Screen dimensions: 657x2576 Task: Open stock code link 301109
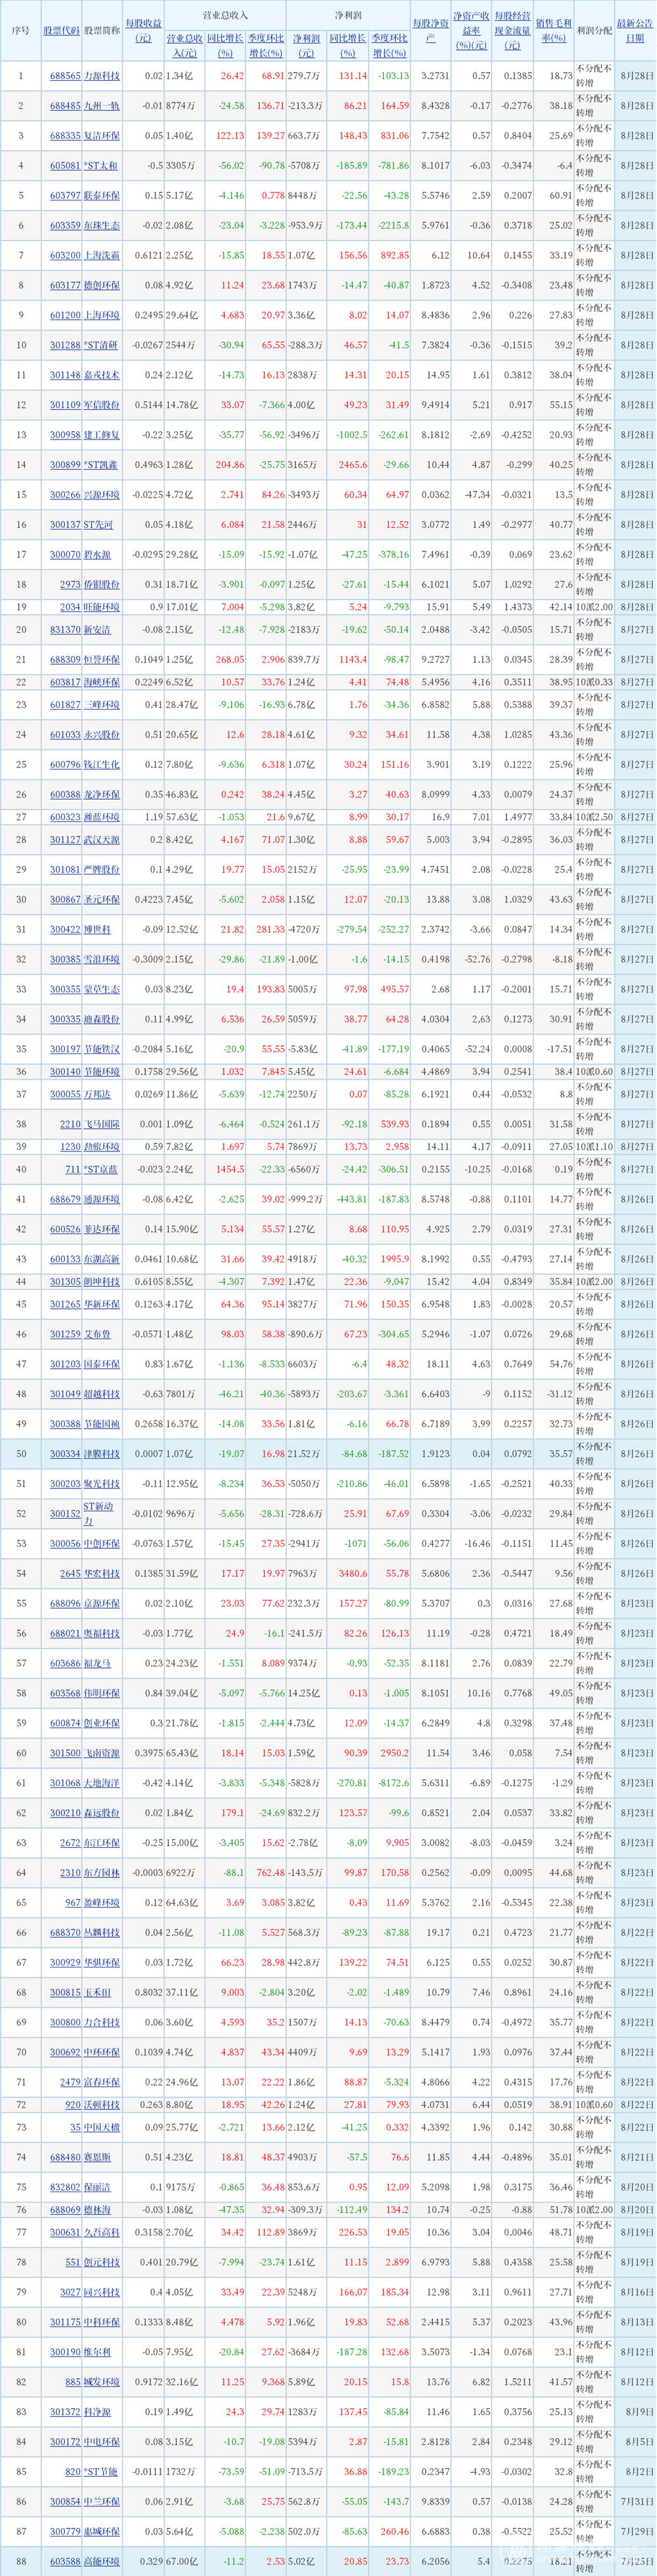click(65, 406)
